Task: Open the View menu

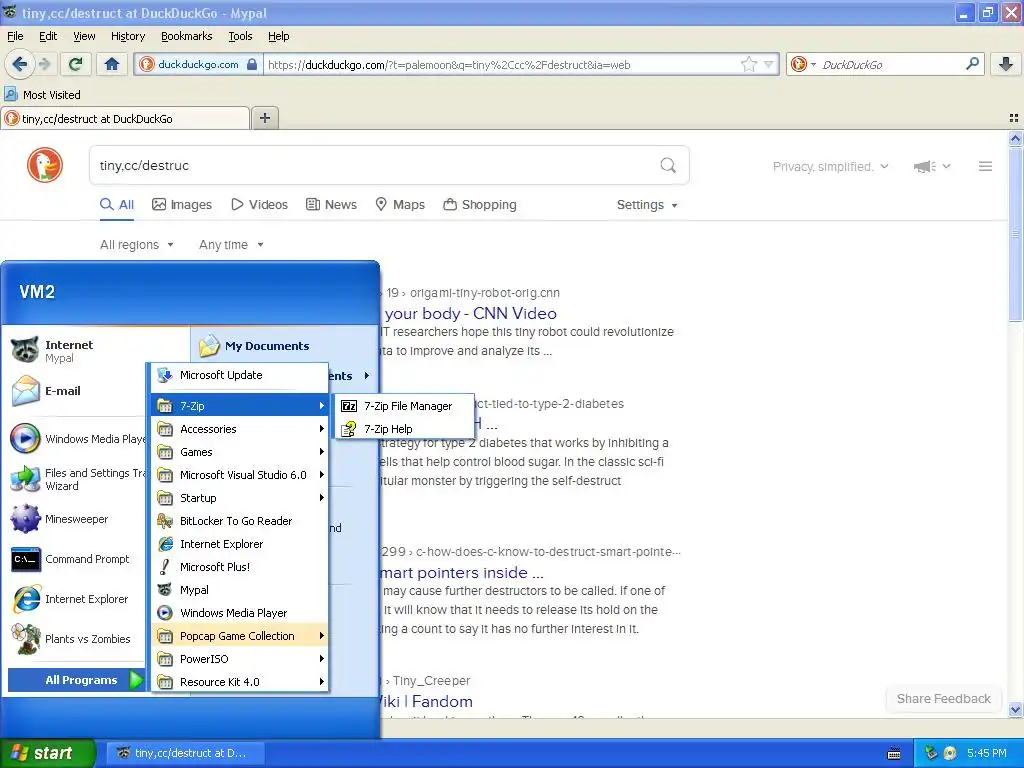Action: point(84,36)
